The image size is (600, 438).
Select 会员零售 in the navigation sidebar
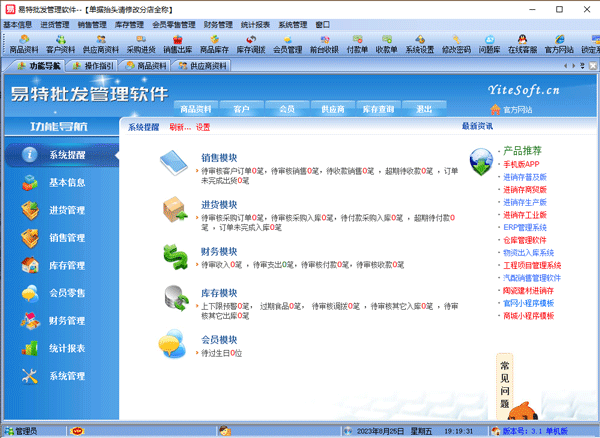click(x=61, y=293)
